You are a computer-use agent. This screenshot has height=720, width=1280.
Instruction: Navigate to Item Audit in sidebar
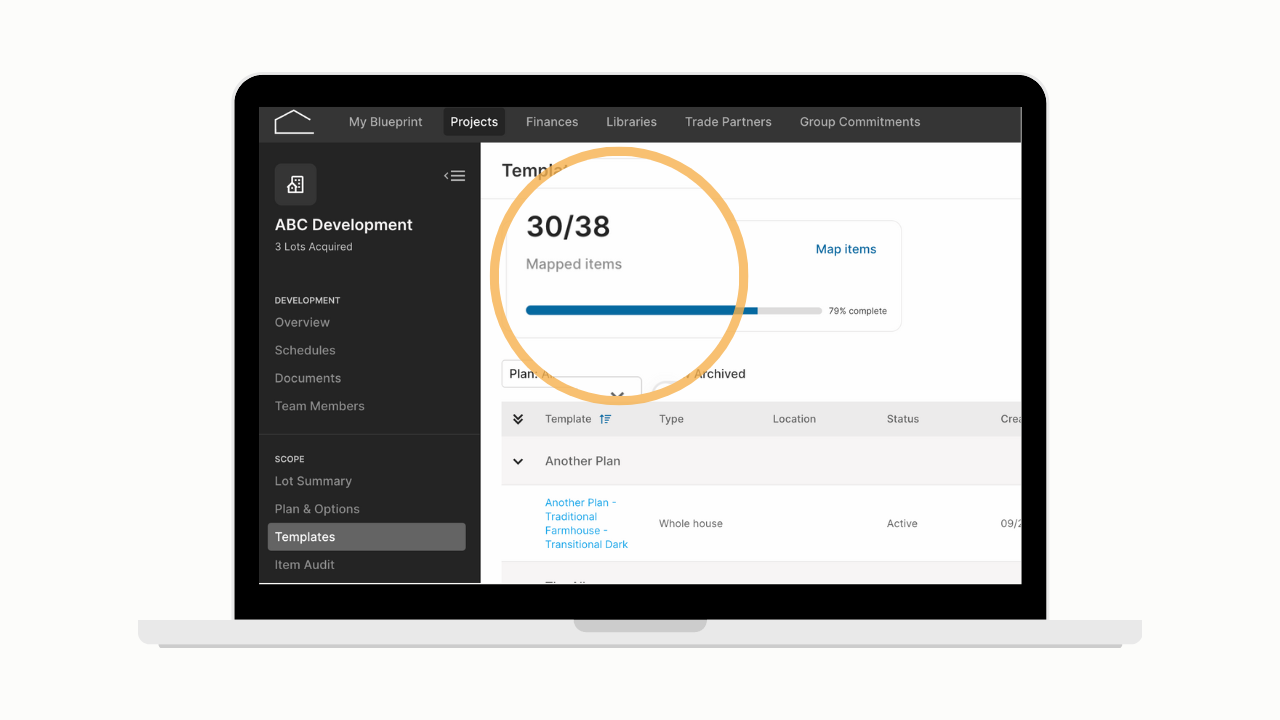coord(305,565)
